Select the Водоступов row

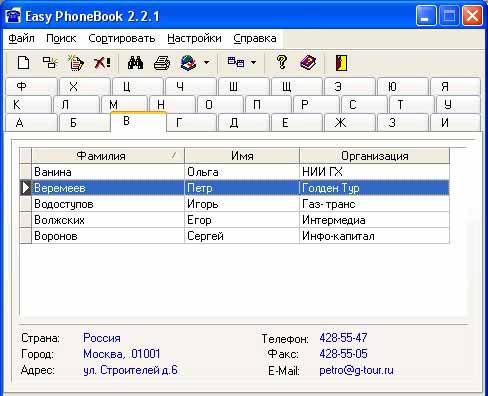234,204
